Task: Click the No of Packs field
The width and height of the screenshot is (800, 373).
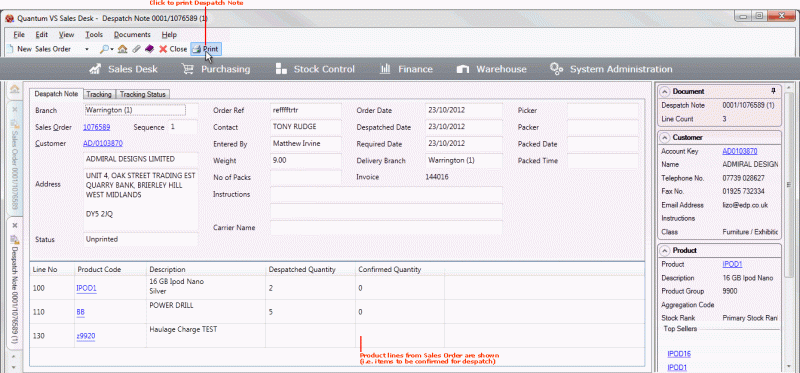Action: coord(306,177)
